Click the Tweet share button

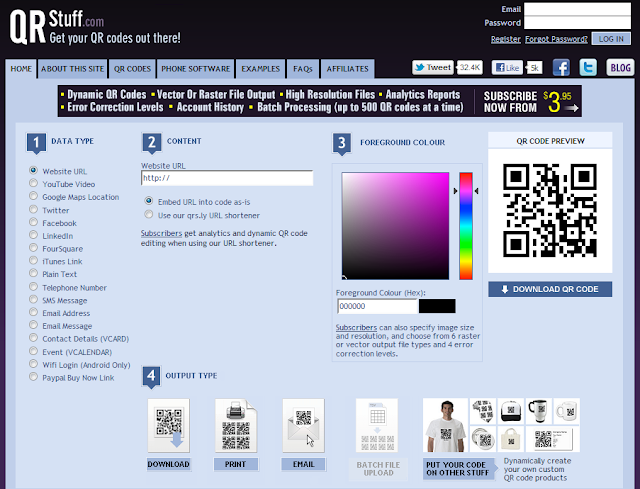[433, 67]
